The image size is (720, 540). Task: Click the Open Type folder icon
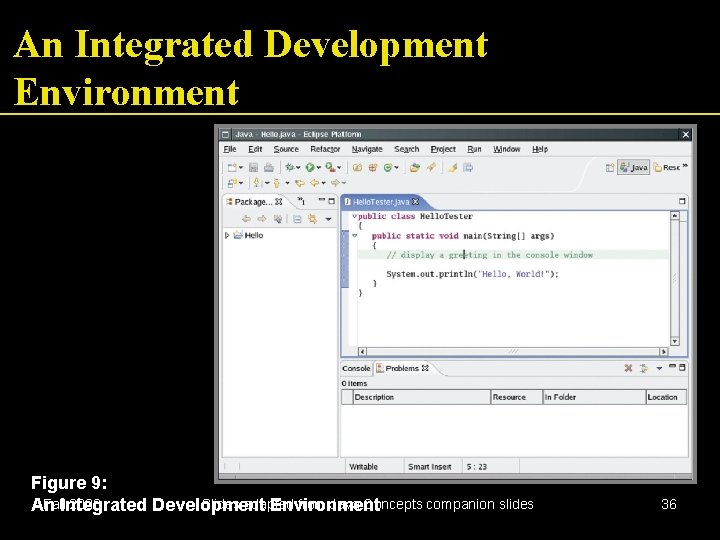415,168
